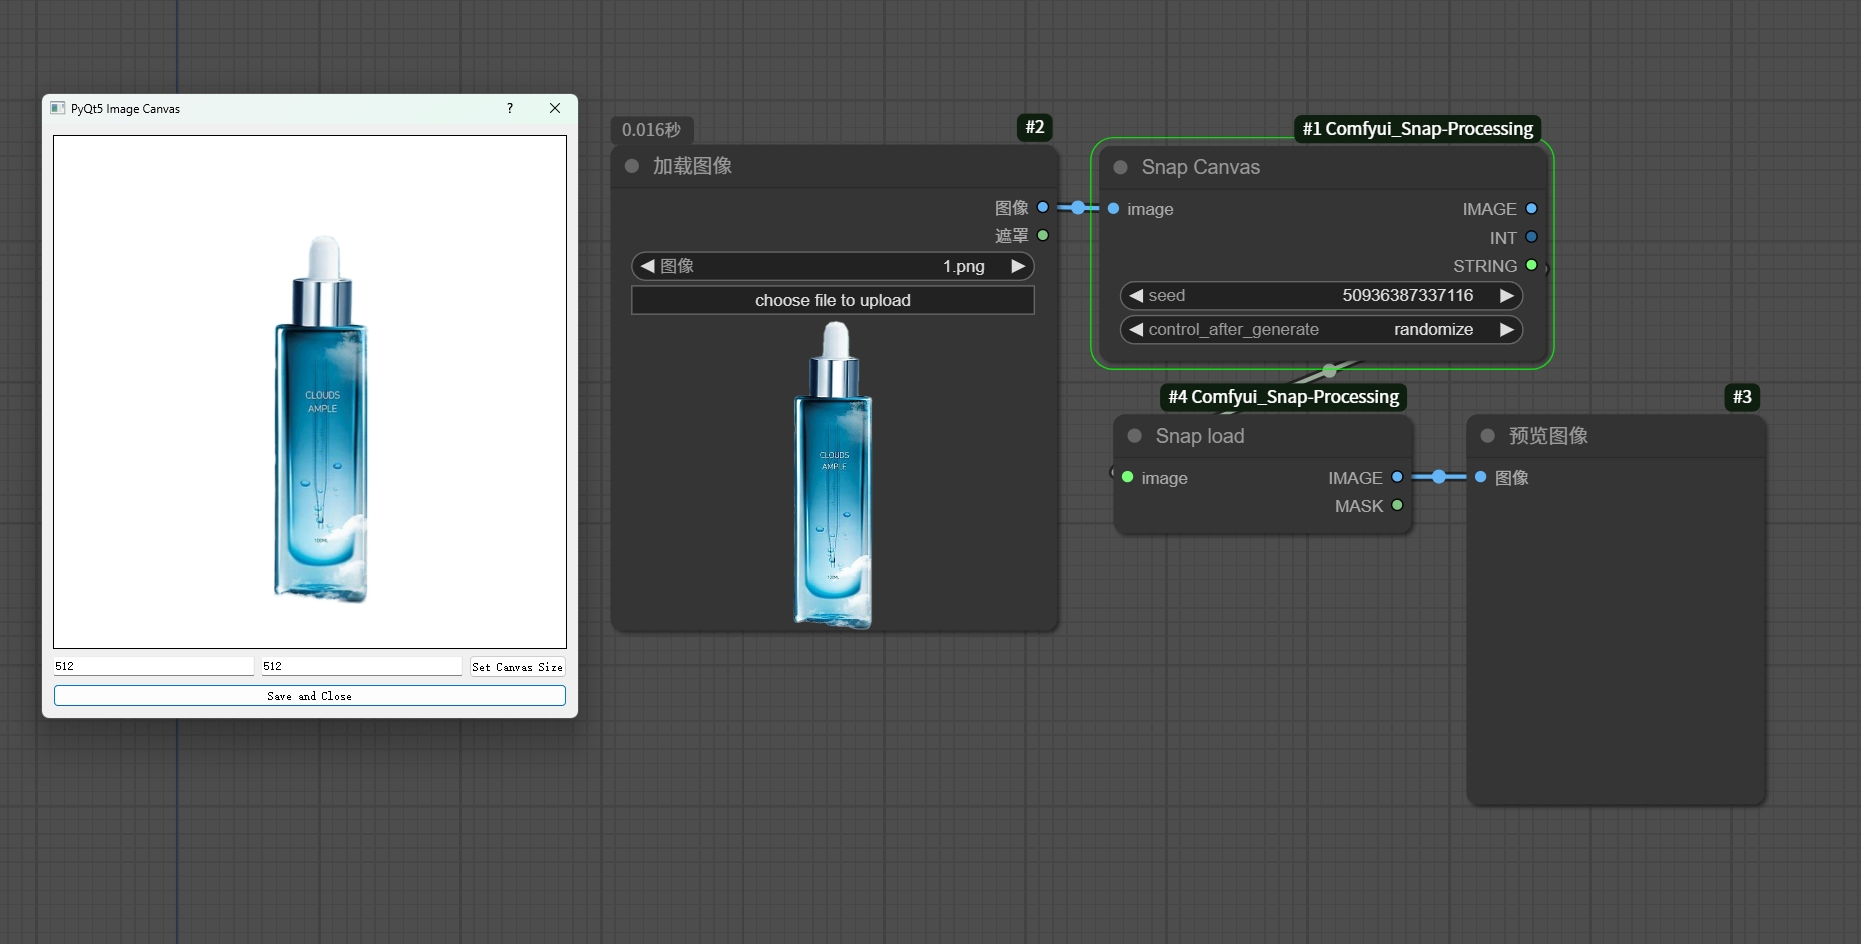Click the Save and Close button
Image resolution: width=1861 pixels, height=944 pixels.
coord(310,696)
